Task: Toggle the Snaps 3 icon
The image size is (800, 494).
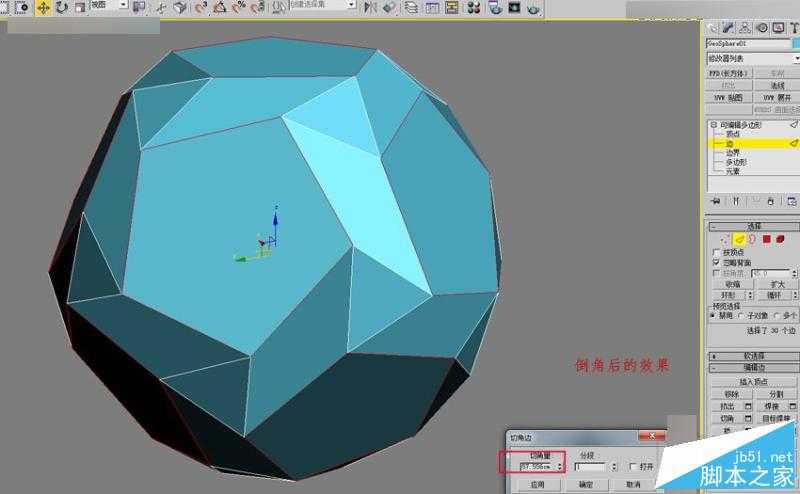Action: coord(201,7)
